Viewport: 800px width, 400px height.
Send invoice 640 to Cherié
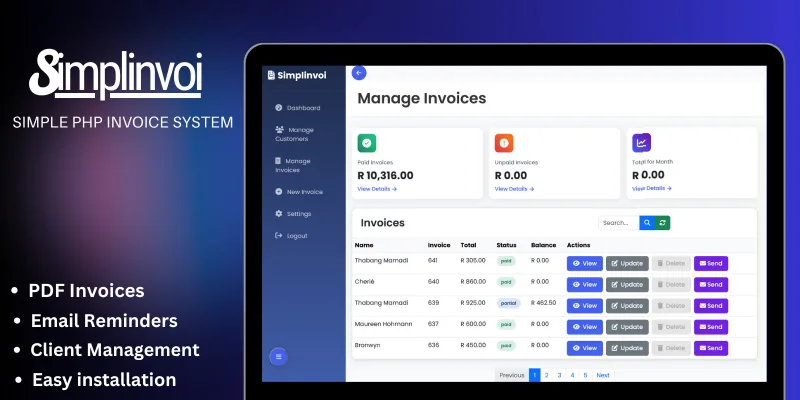point(711,285)
